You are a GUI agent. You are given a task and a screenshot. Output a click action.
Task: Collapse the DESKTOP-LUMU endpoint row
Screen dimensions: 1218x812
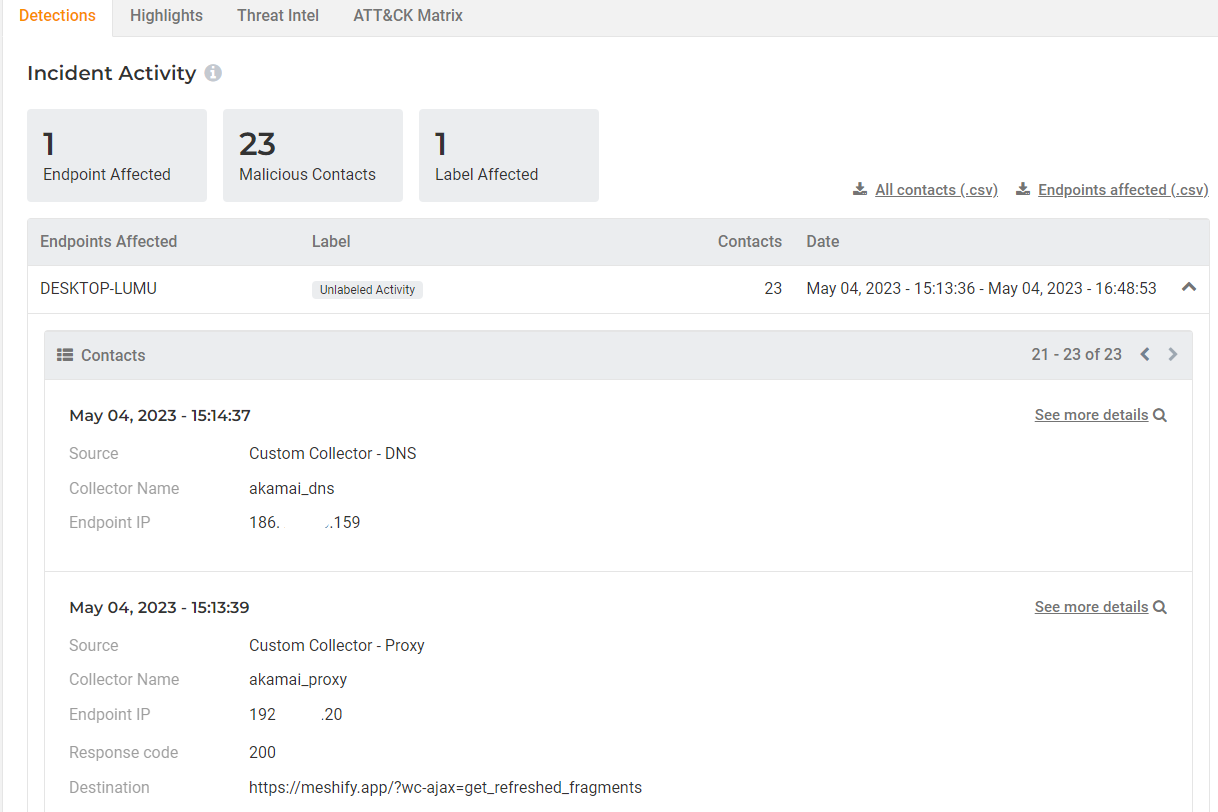click(x=1188, y=287)
